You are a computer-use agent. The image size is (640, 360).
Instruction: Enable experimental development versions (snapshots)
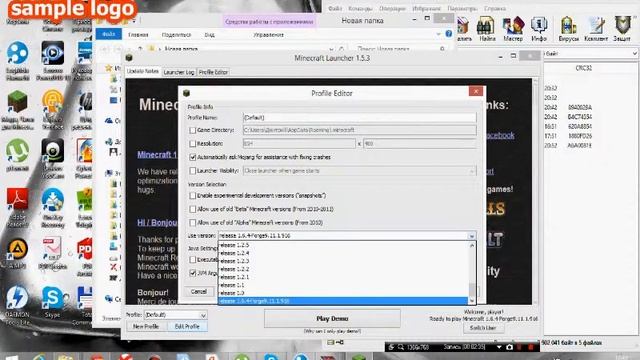[193, 196]
